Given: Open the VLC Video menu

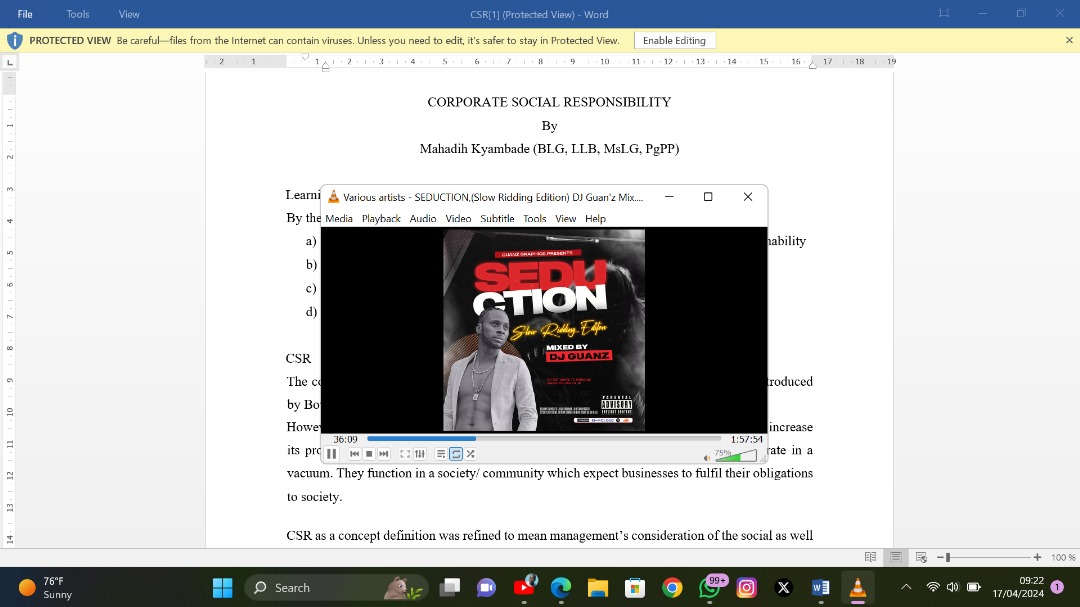Looking at the screenshot, I should coord(458,218).
